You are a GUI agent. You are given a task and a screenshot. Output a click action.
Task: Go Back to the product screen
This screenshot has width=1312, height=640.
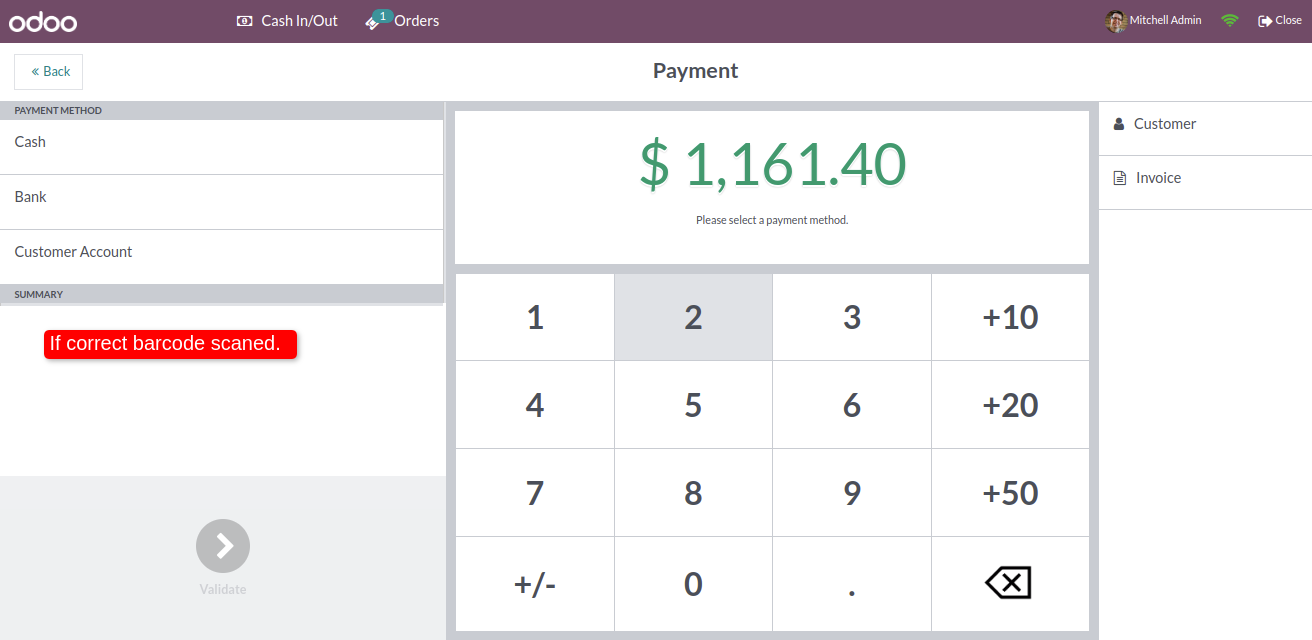point(49,72)
